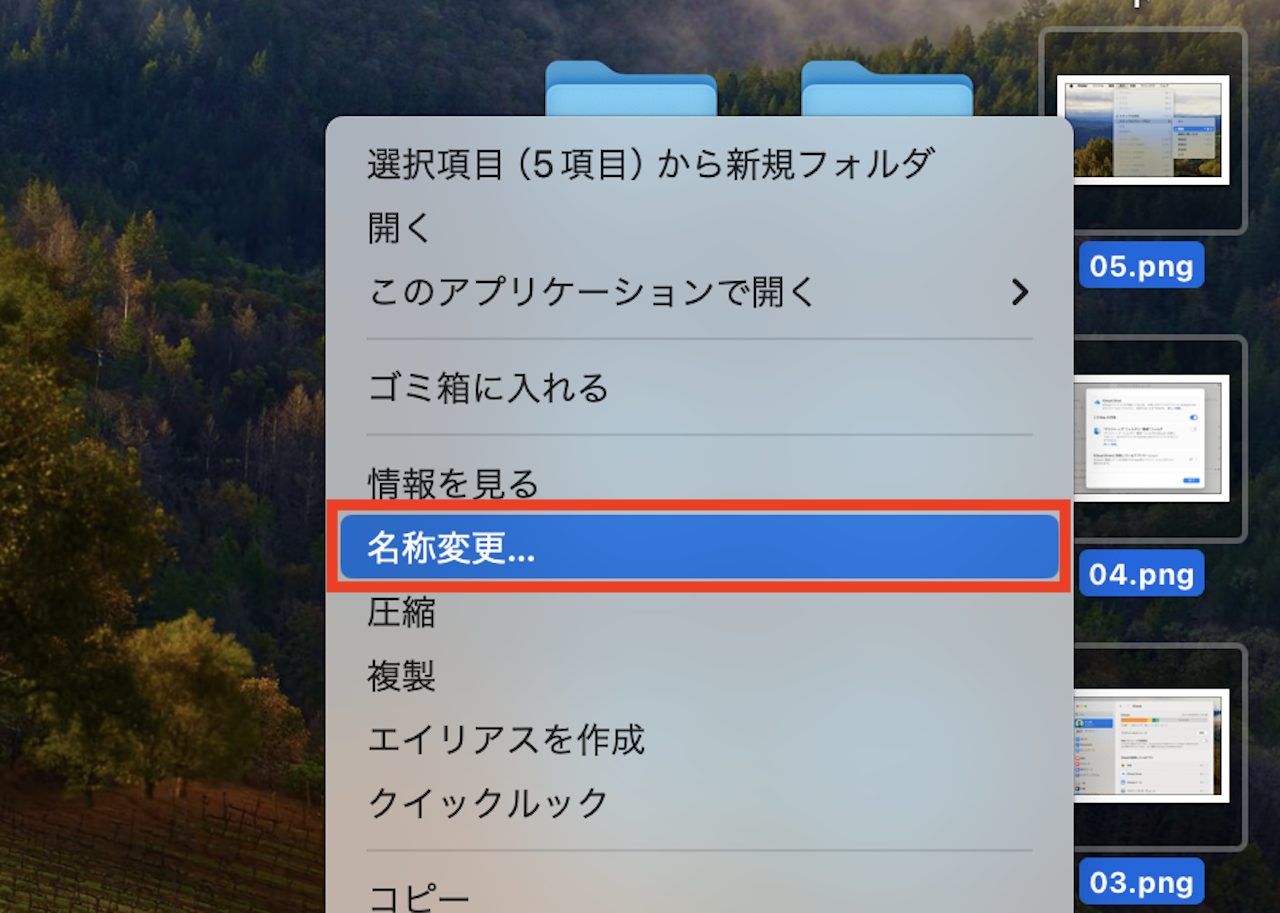1280x913 pixels.
Task: Click the 03.png file name label
Action: click(x=1141, y=882)
